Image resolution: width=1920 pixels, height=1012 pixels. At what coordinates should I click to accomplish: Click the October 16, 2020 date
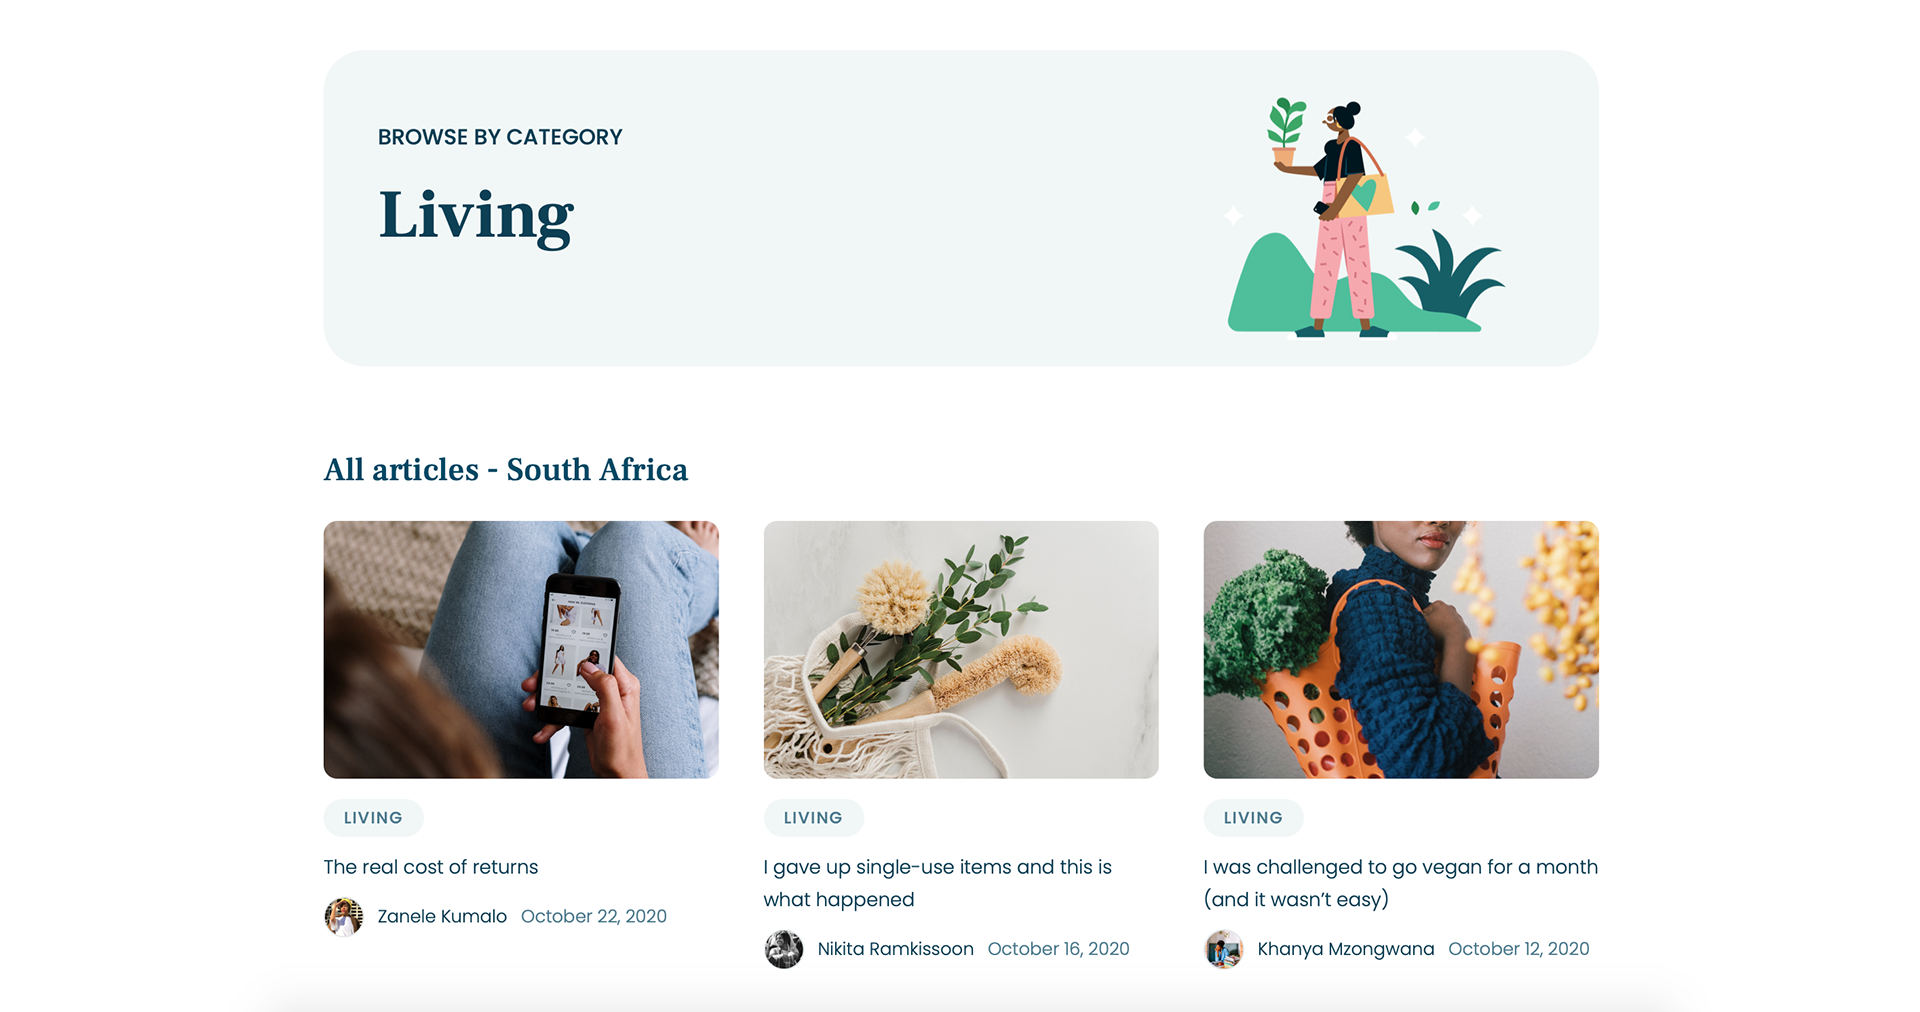[x=1058, y=949]
